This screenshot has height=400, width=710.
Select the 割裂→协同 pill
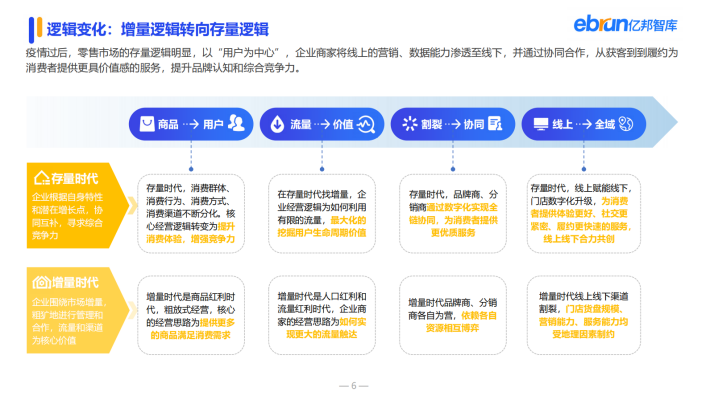[x=453, y=124]
